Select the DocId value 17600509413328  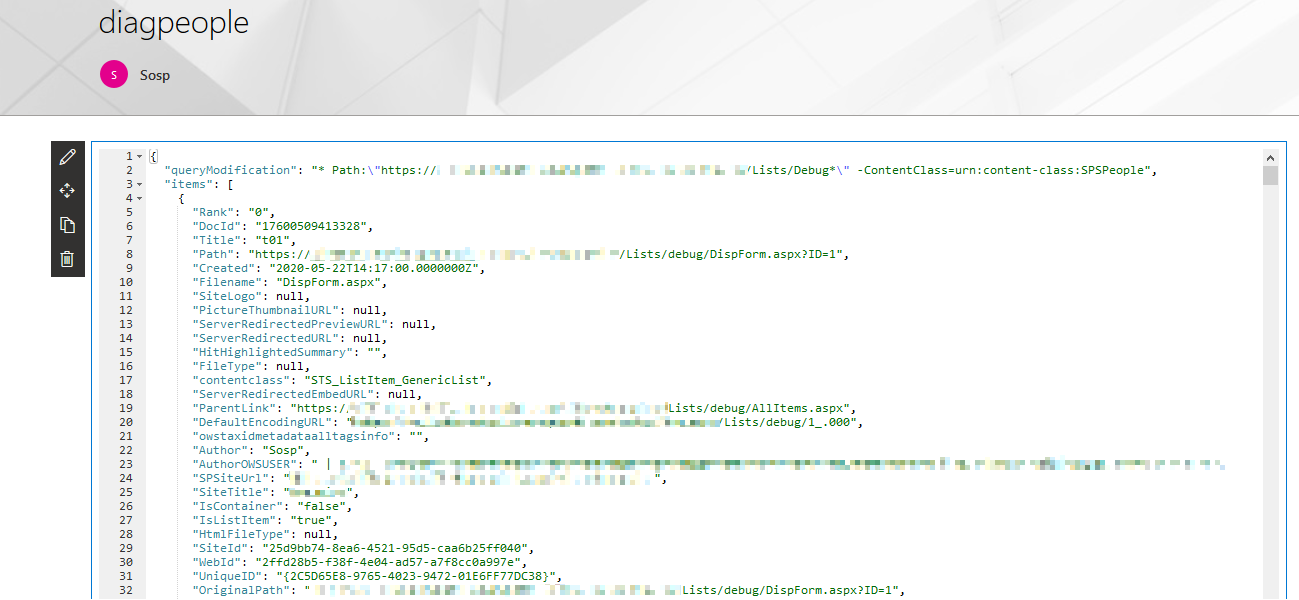point(313,226)
